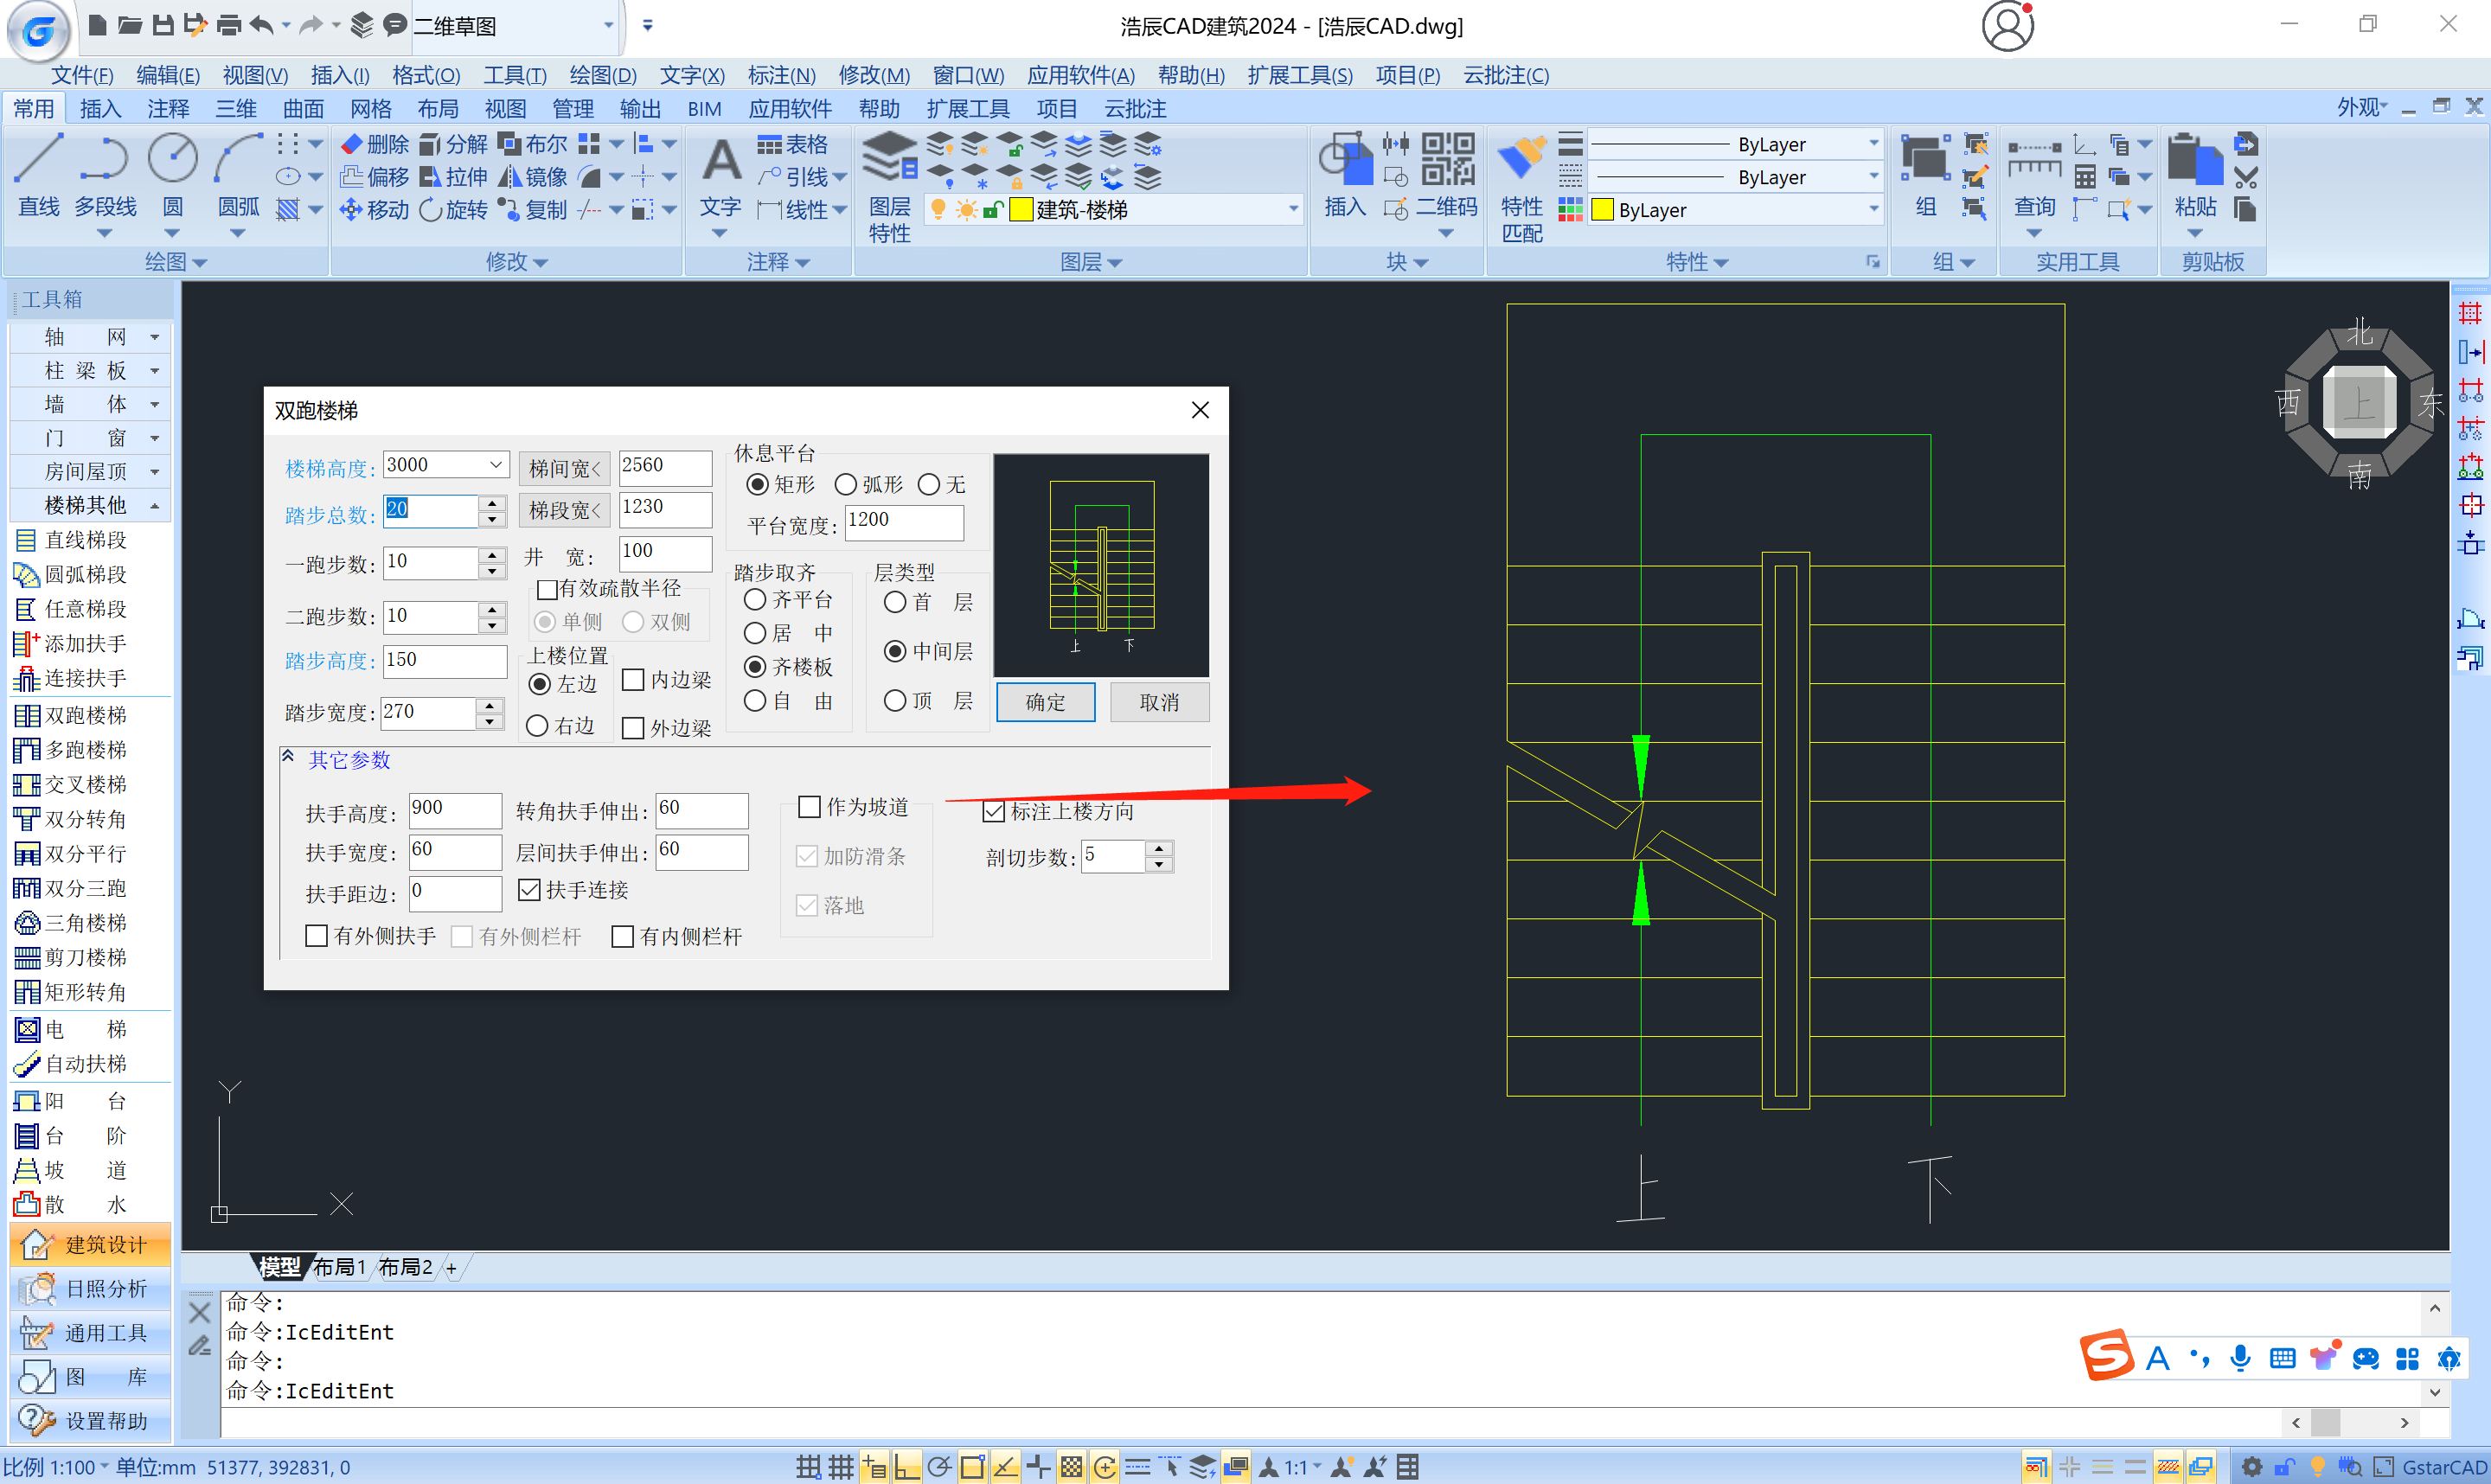Click the 圆 circle tool icon

(x=172, y=160)
